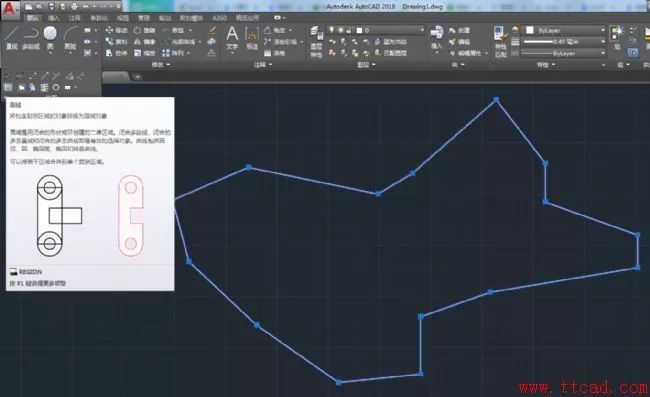This screenshot has height=397, width=650.
Task: Toggle layer 0 freeze sun icon
Action: click(341, 30)
